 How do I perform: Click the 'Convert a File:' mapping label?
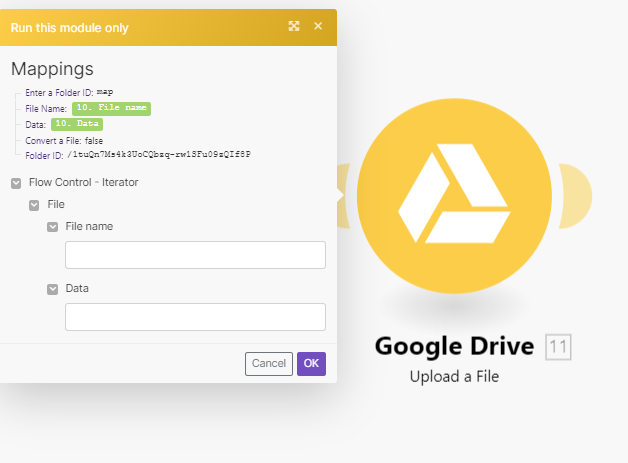click(x=53, y=141)
